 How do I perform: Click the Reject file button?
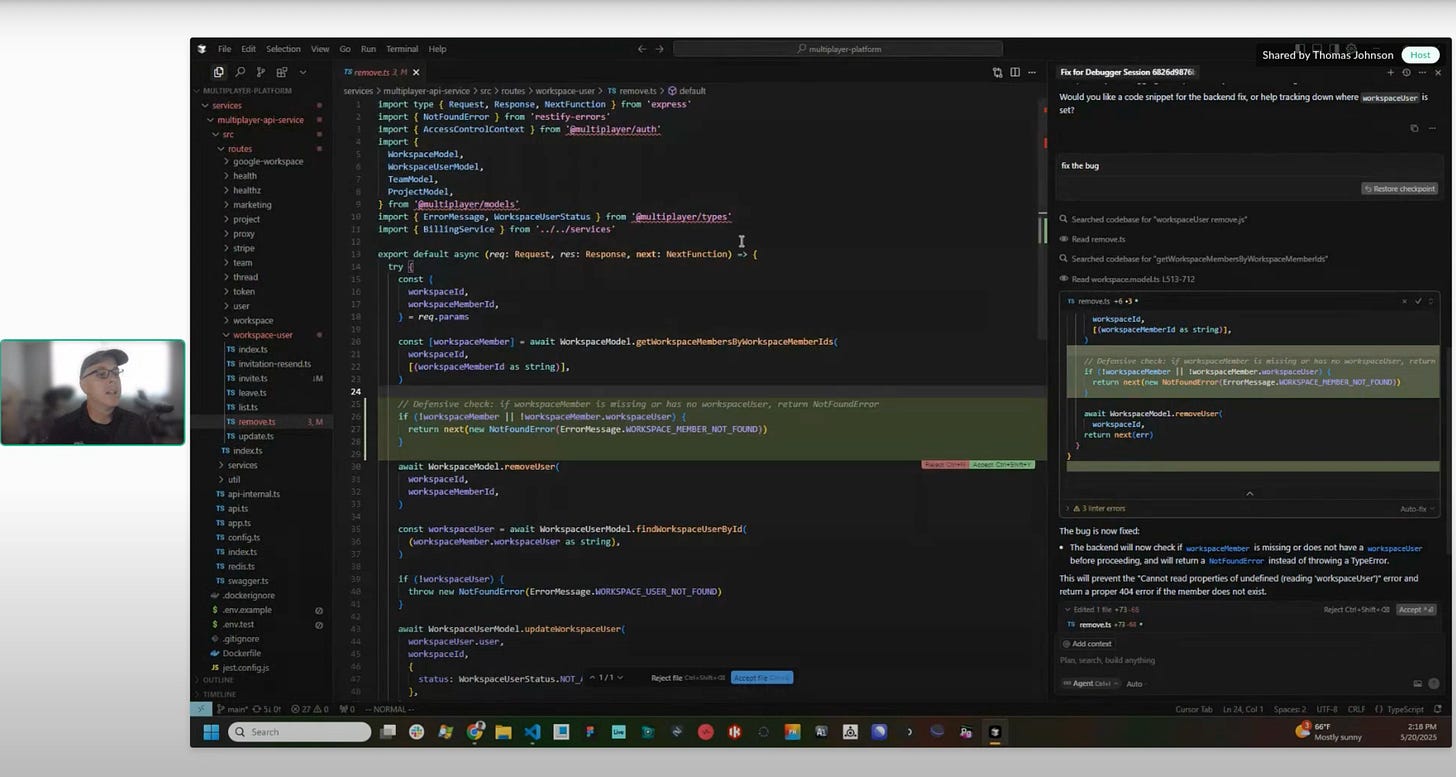[x=688, y=678]
